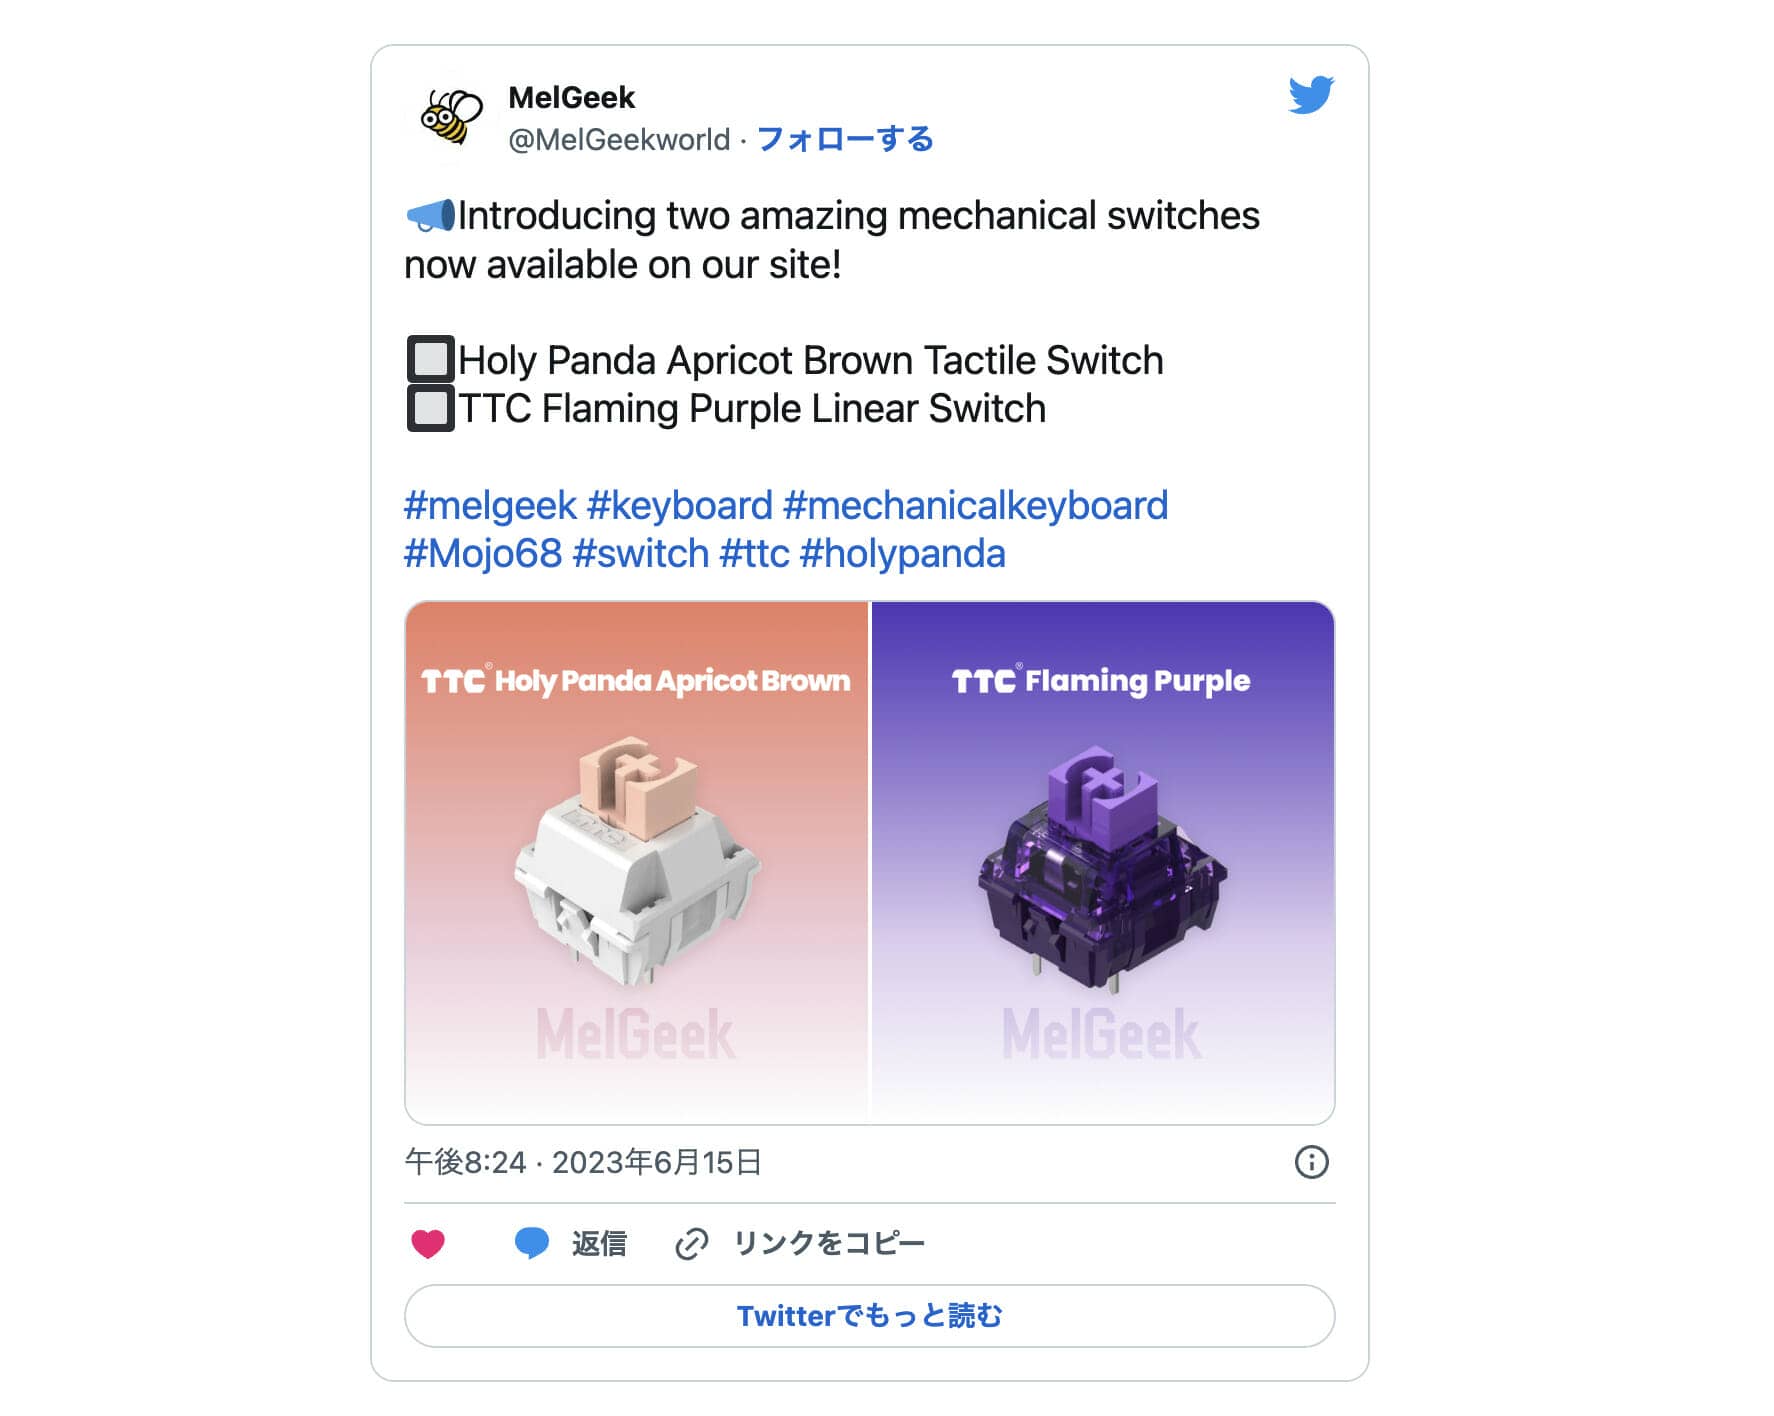
Task: Open the MelGeek bee avatar
Action: point(451,118)
